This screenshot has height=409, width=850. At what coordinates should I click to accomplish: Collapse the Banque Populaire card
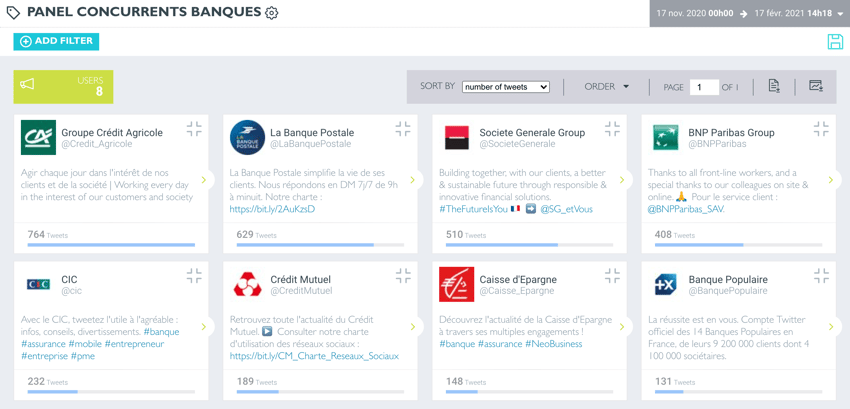click(x=821, y=276)
